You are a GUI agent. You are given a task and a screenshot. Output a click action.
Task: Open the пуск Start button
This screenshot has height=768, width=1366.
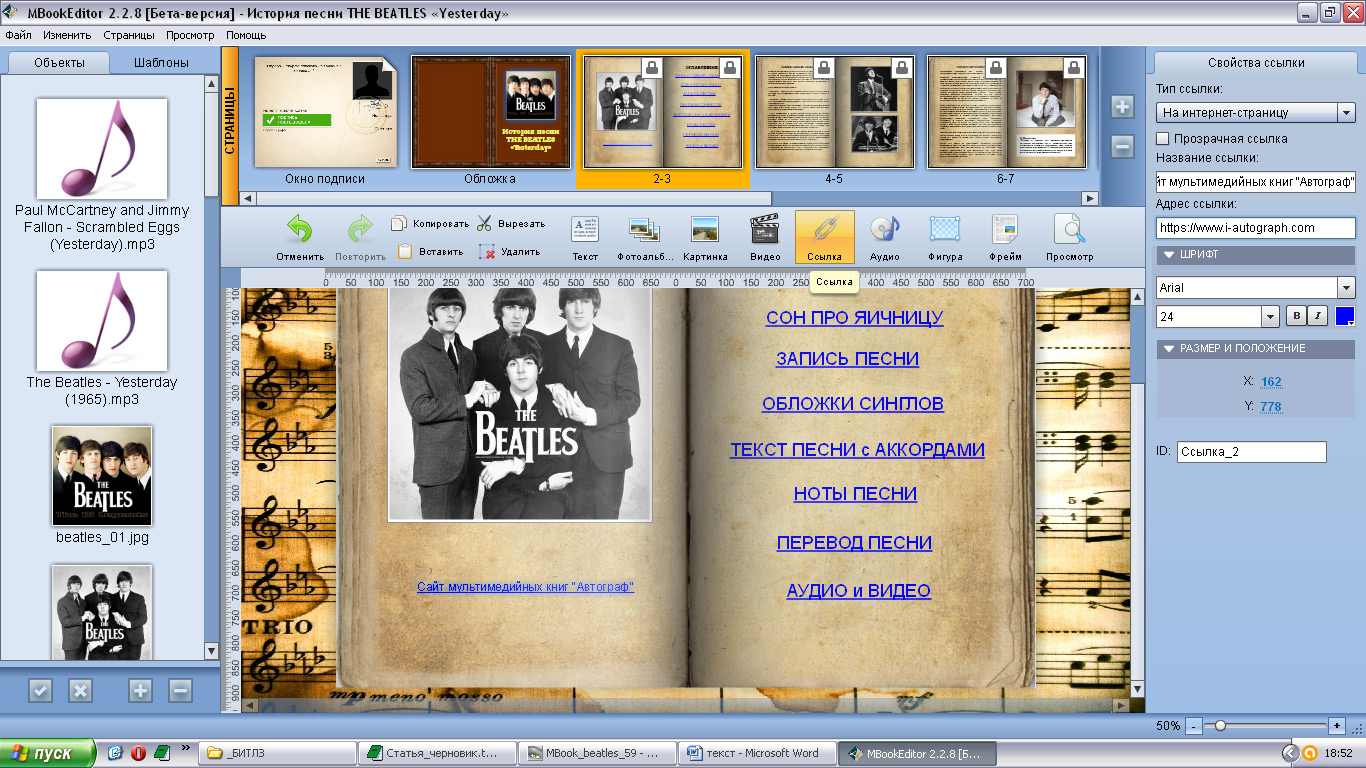tap(47, 753)
